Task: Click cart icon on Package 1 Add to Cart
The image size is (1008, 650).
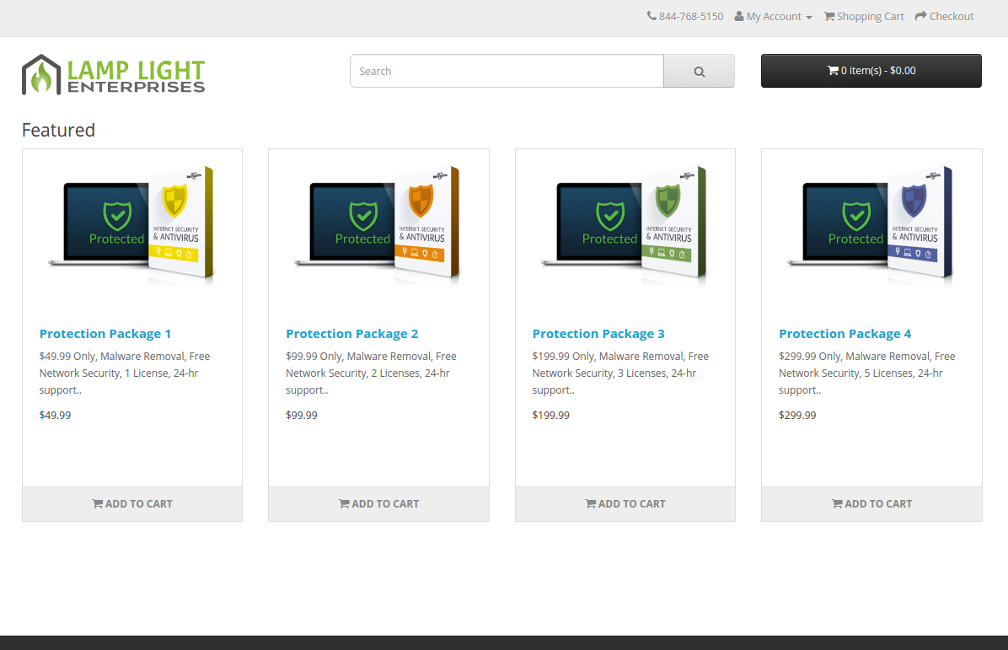Action: click(97, 504)
